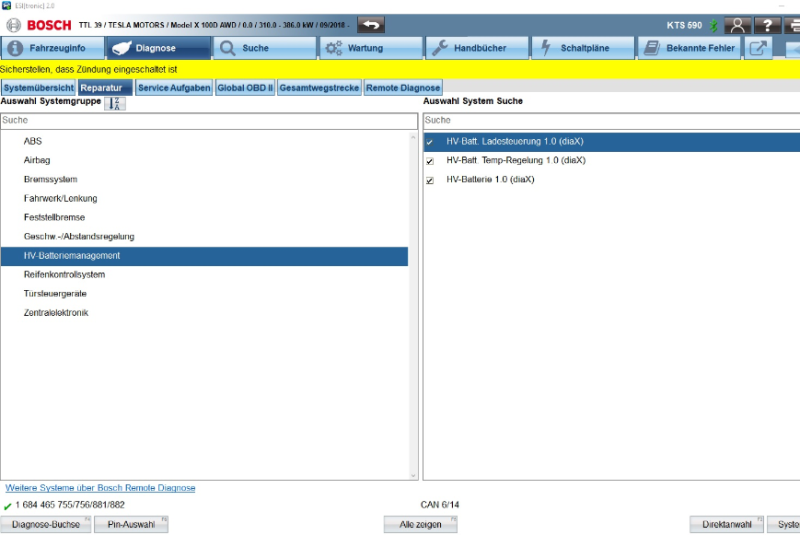The height and width of the screenshot is (535, 800).
Task: Click the question mark help icon
Action: coord(768,25)
